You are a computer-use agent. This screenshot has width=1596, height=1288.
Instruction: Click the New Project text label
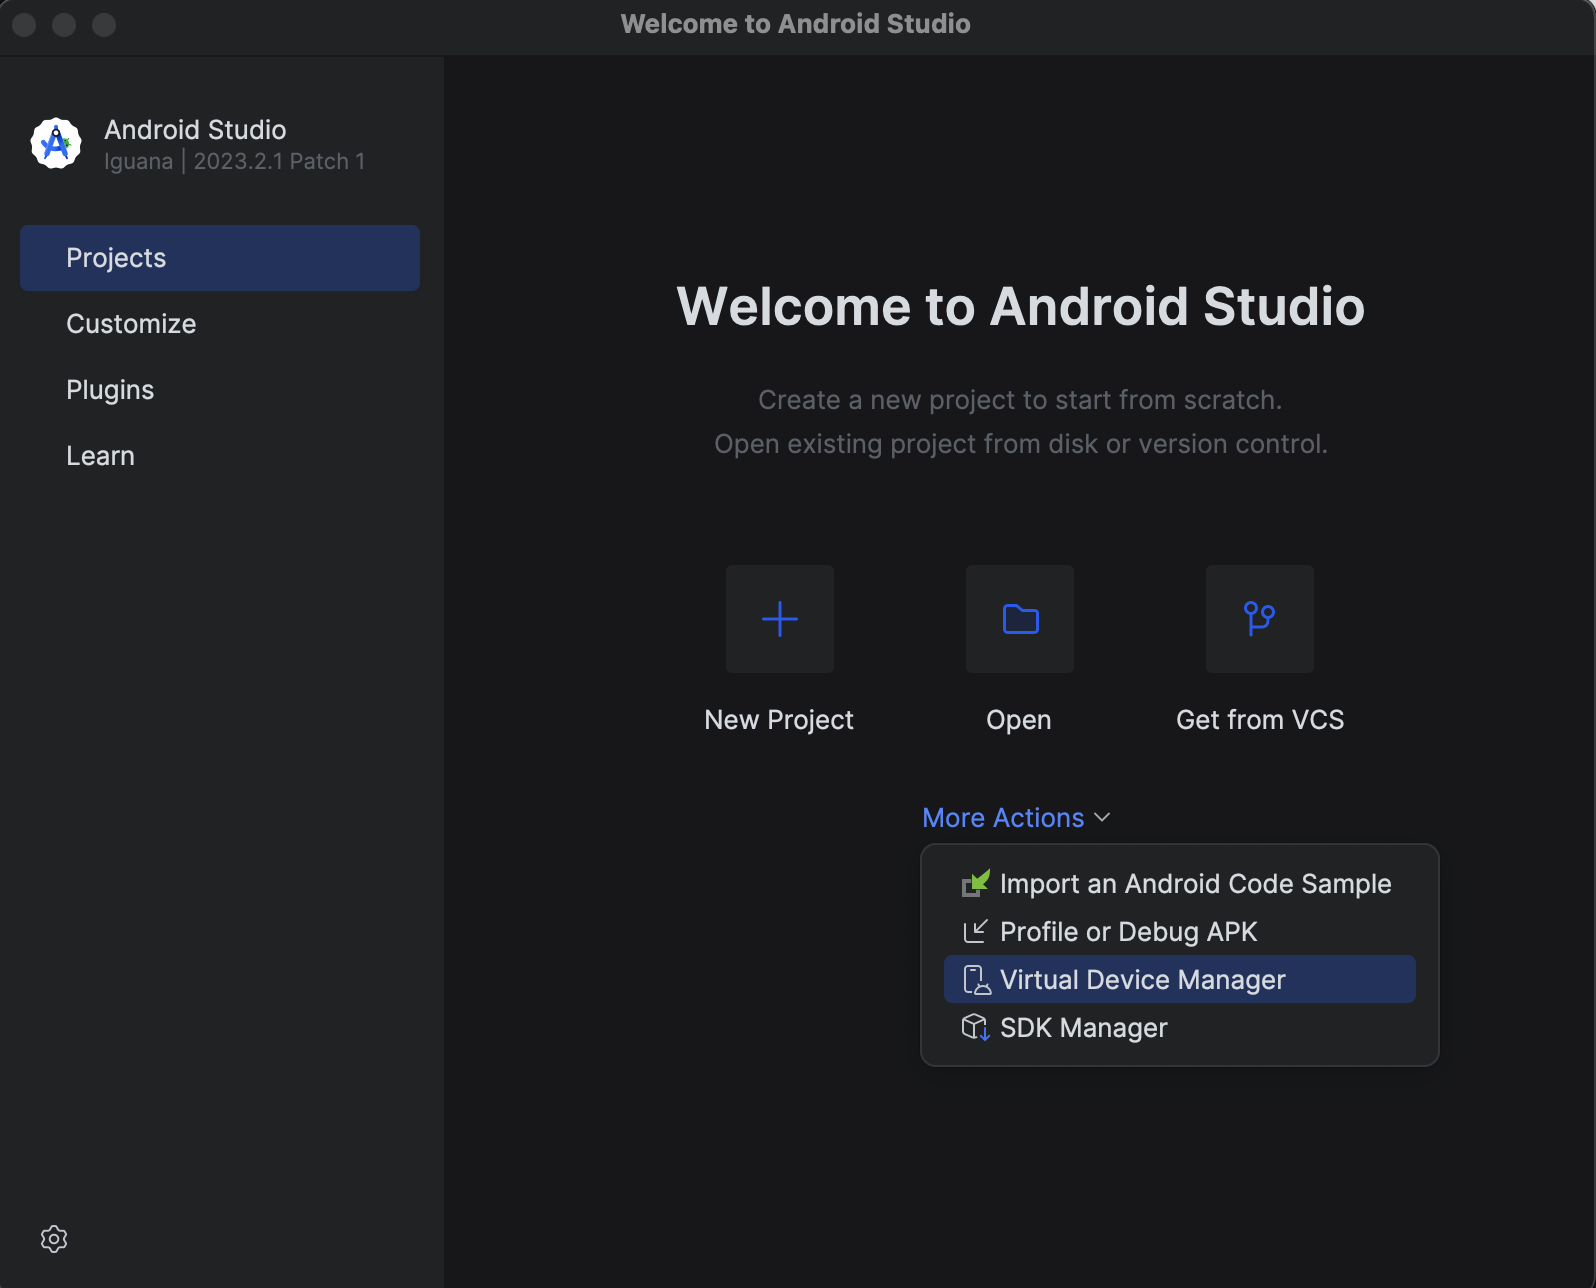pos(779,720)
